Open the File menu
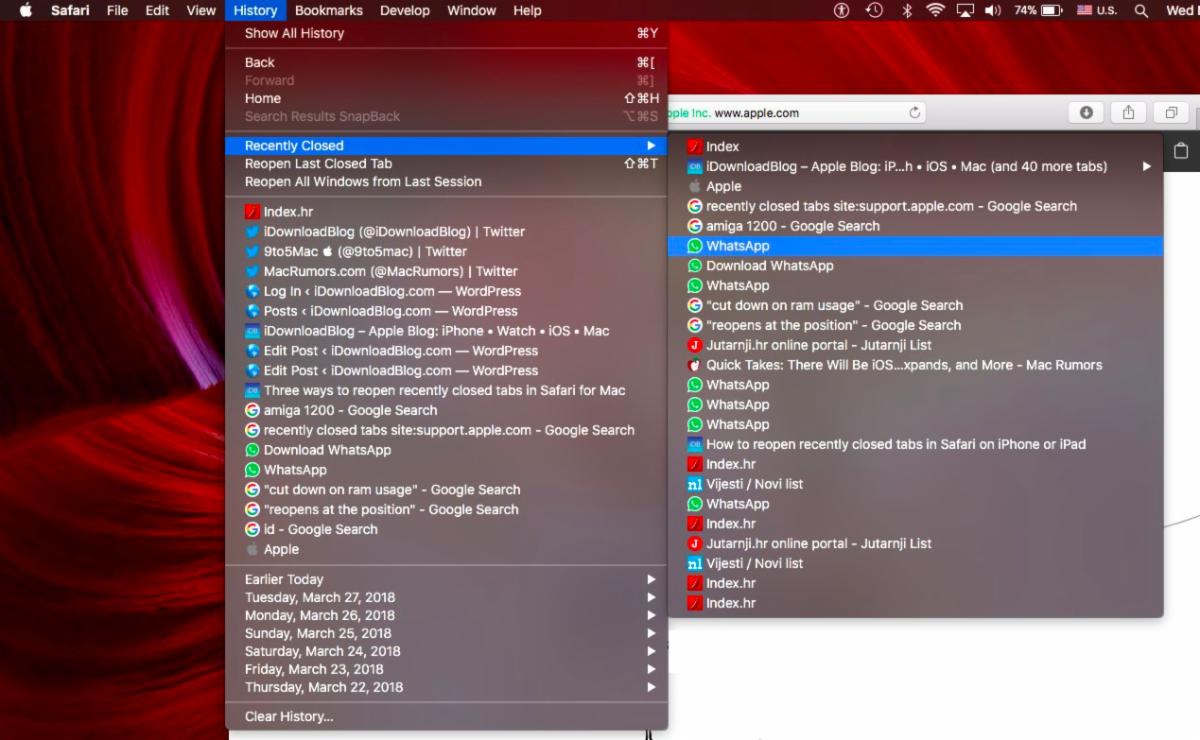 (x=117, y=10)
